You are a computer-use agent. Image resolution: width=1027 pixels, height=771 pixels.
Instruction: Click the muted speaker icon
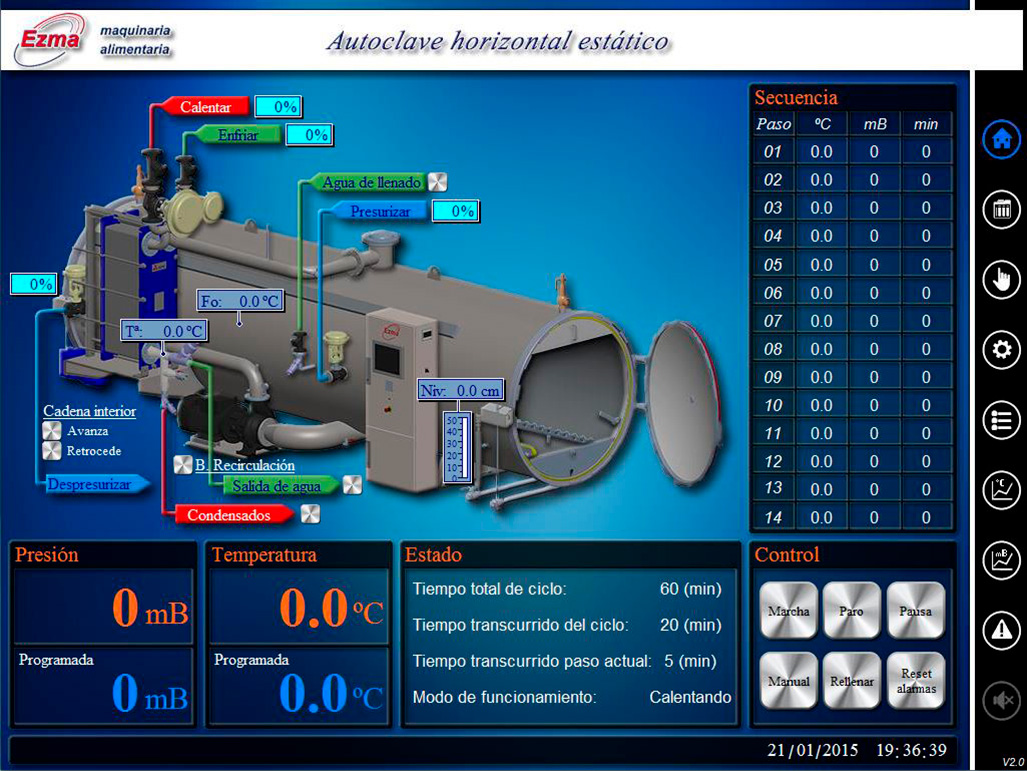click(x=1001, y=701)
